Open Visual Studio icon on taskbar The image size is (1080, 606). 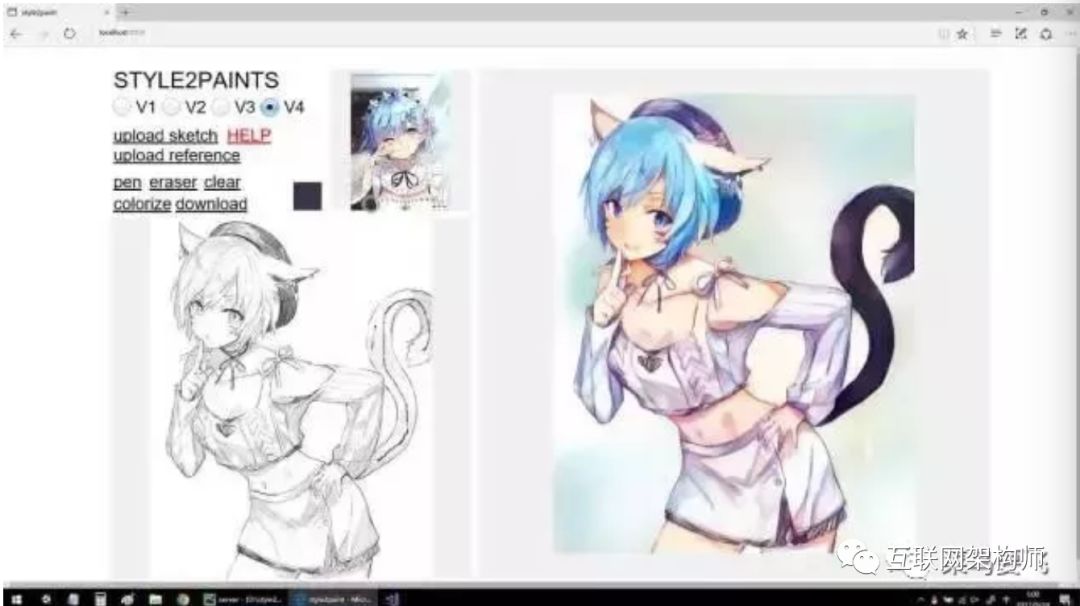pyautogui.click(x=393, y=599)
